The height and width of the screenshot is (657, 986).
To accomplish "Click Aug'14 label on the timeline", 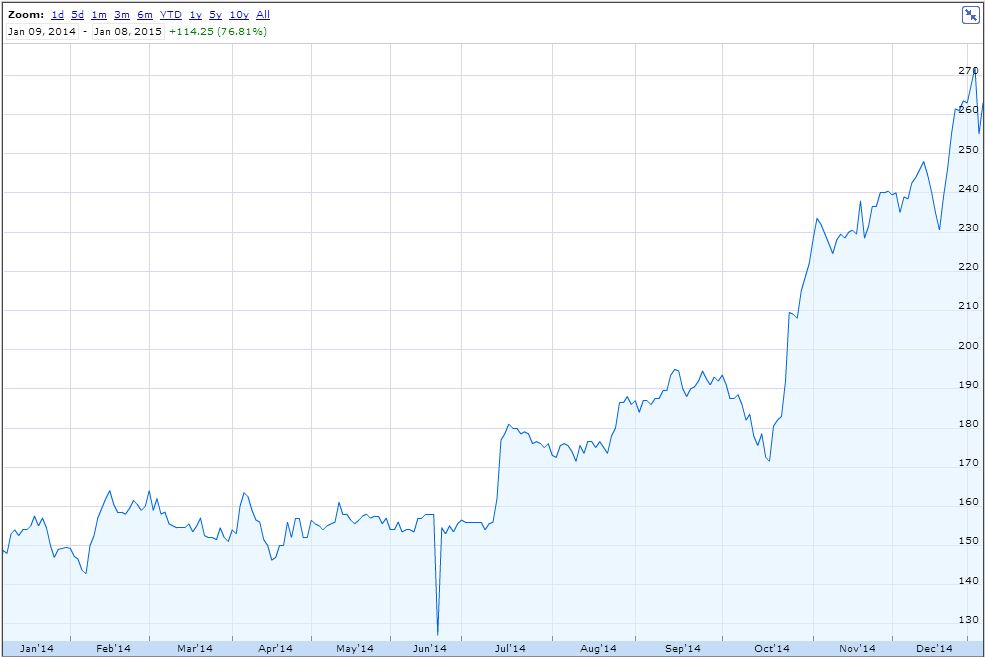I will click(598, 649).
